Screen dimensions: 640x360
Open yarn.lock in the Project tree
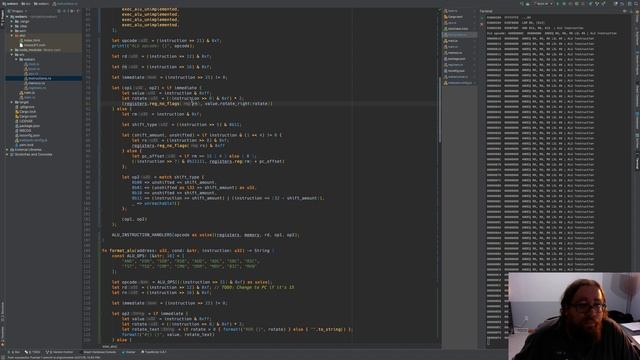point(26,145)
